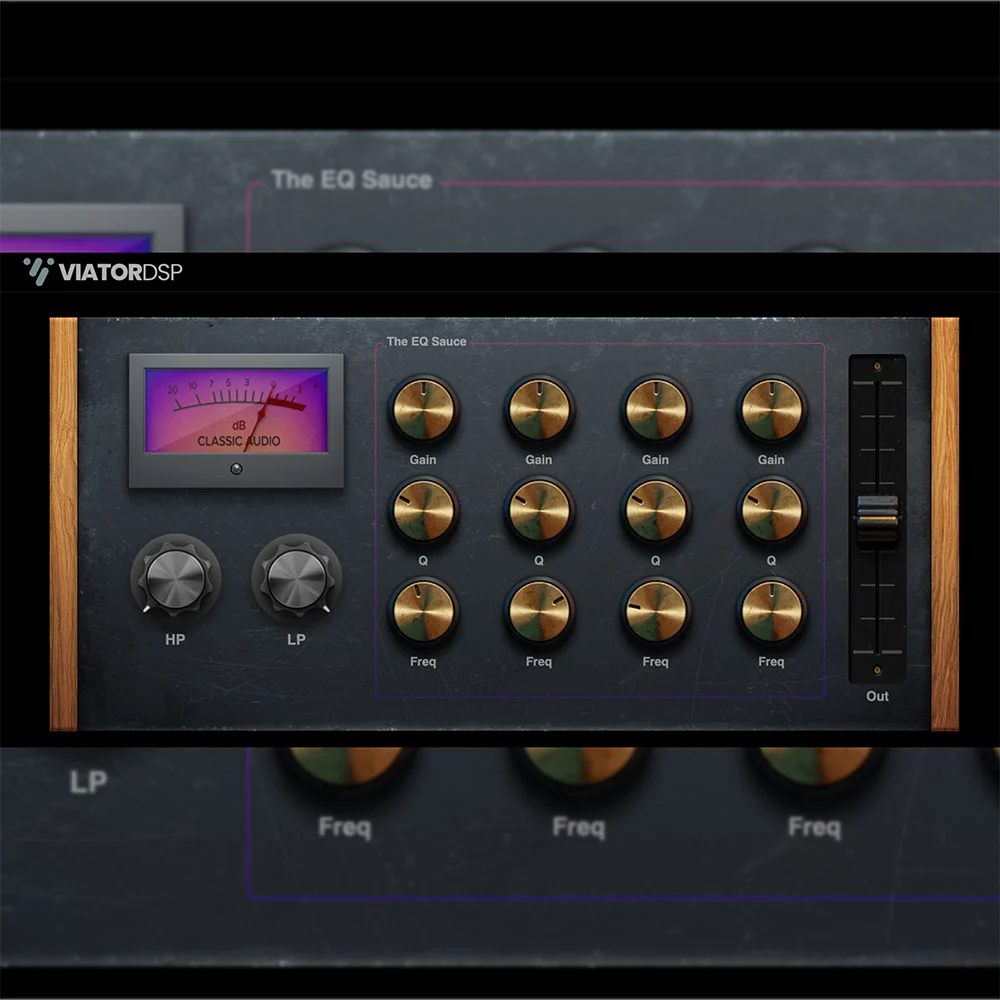Click the HP filter knob

pos(175,578)
